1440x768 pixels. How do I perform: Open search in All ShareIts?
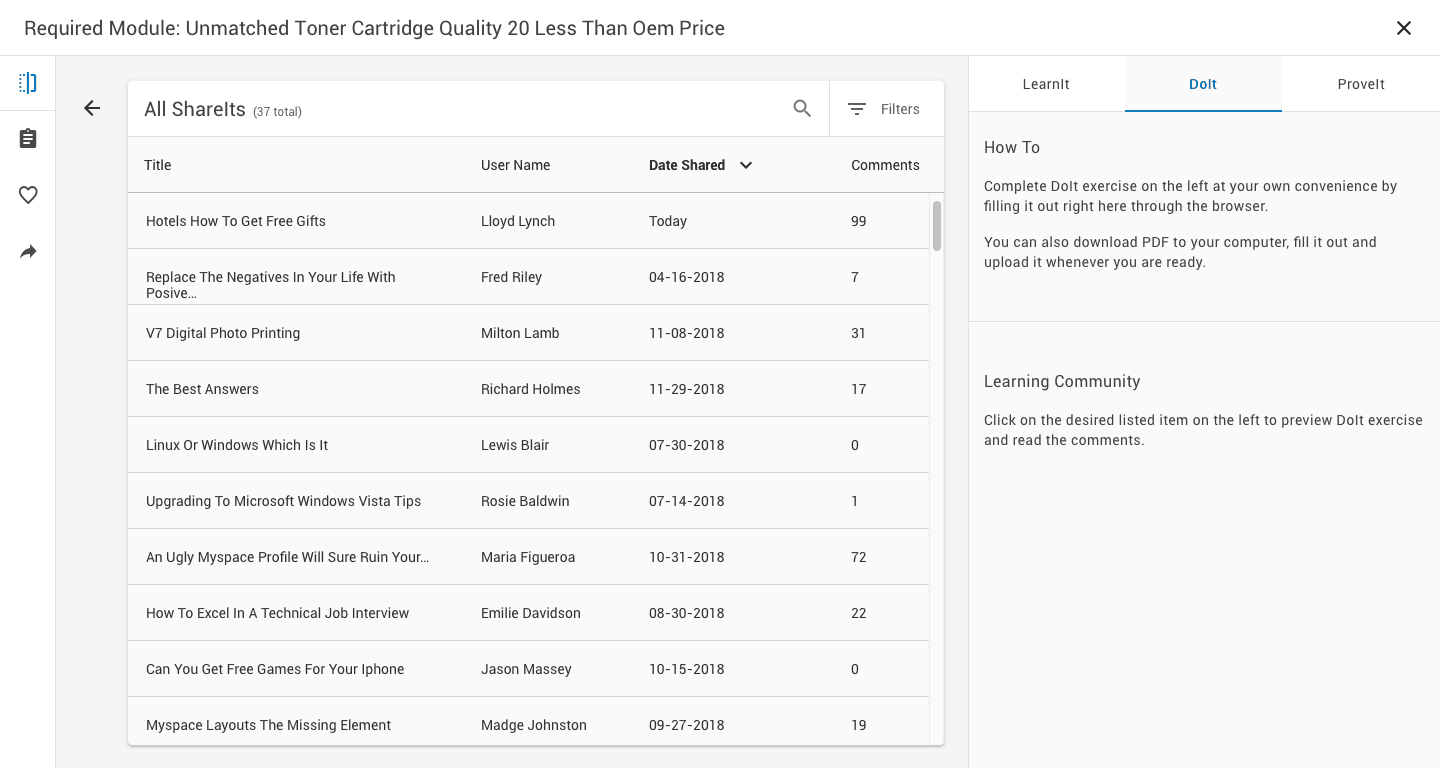point(802,109)
